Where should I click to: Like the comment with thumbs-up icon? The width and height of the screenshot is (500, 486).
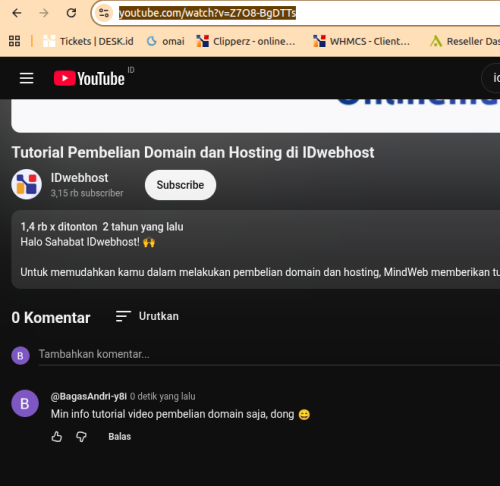[57, 437]
